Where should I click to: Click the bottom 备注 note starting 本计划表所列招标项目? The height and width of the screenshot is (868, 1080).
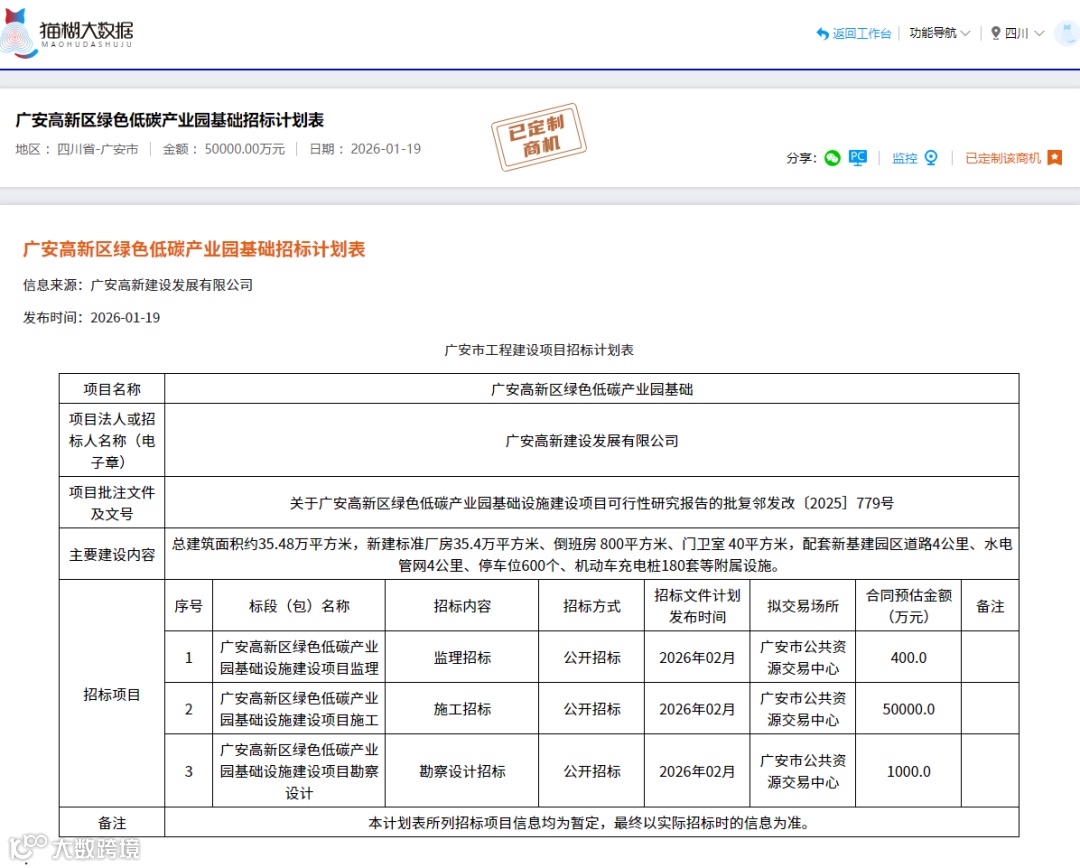[592, 823]
